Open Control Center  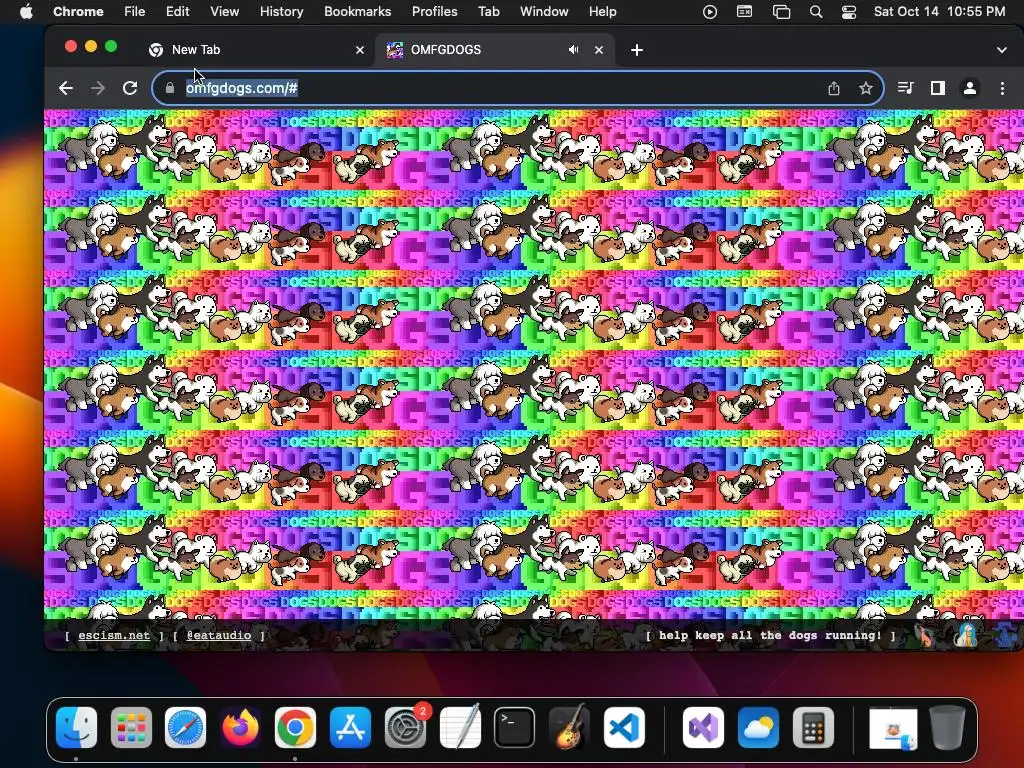pos(849,12)
